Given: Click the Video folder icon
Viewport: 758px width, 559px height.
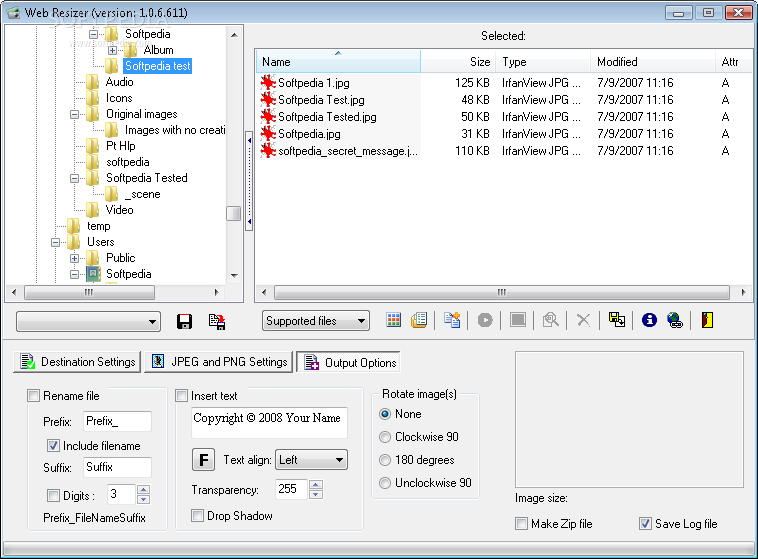Looking at the screenshot, I should tap(93, 209).
